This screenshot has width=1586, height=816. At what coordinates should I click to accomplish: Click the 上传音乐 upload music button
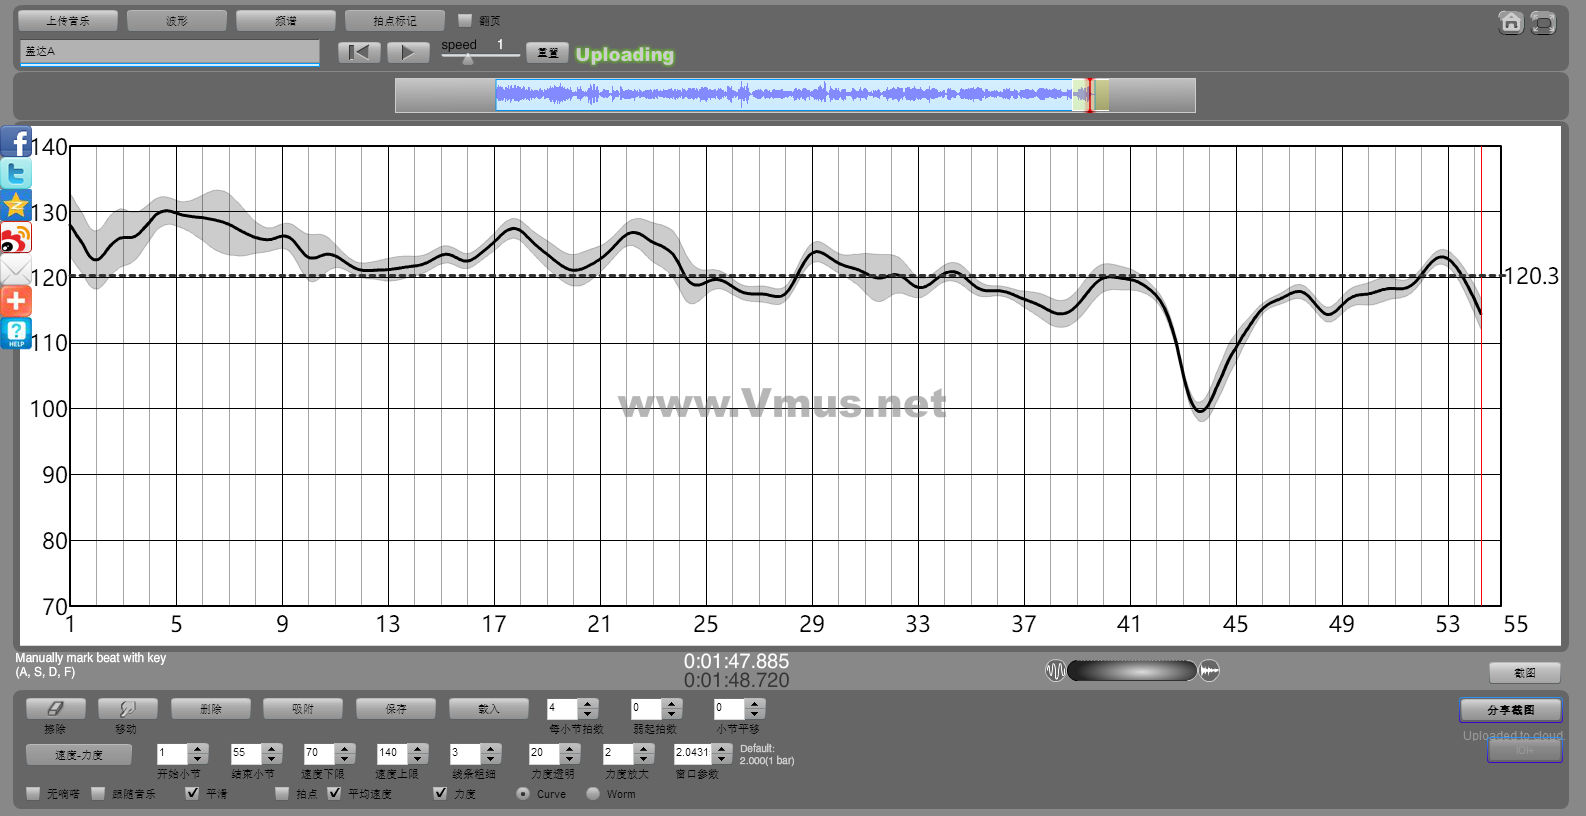point(68,20)
